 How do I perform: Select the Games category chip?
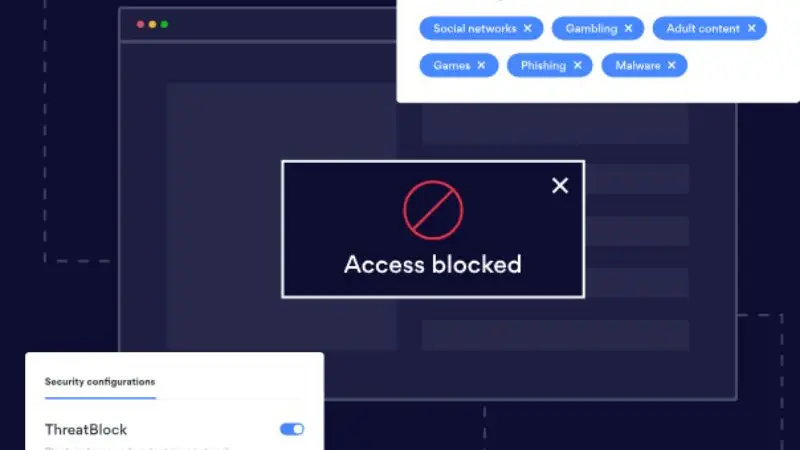(459, 65)
